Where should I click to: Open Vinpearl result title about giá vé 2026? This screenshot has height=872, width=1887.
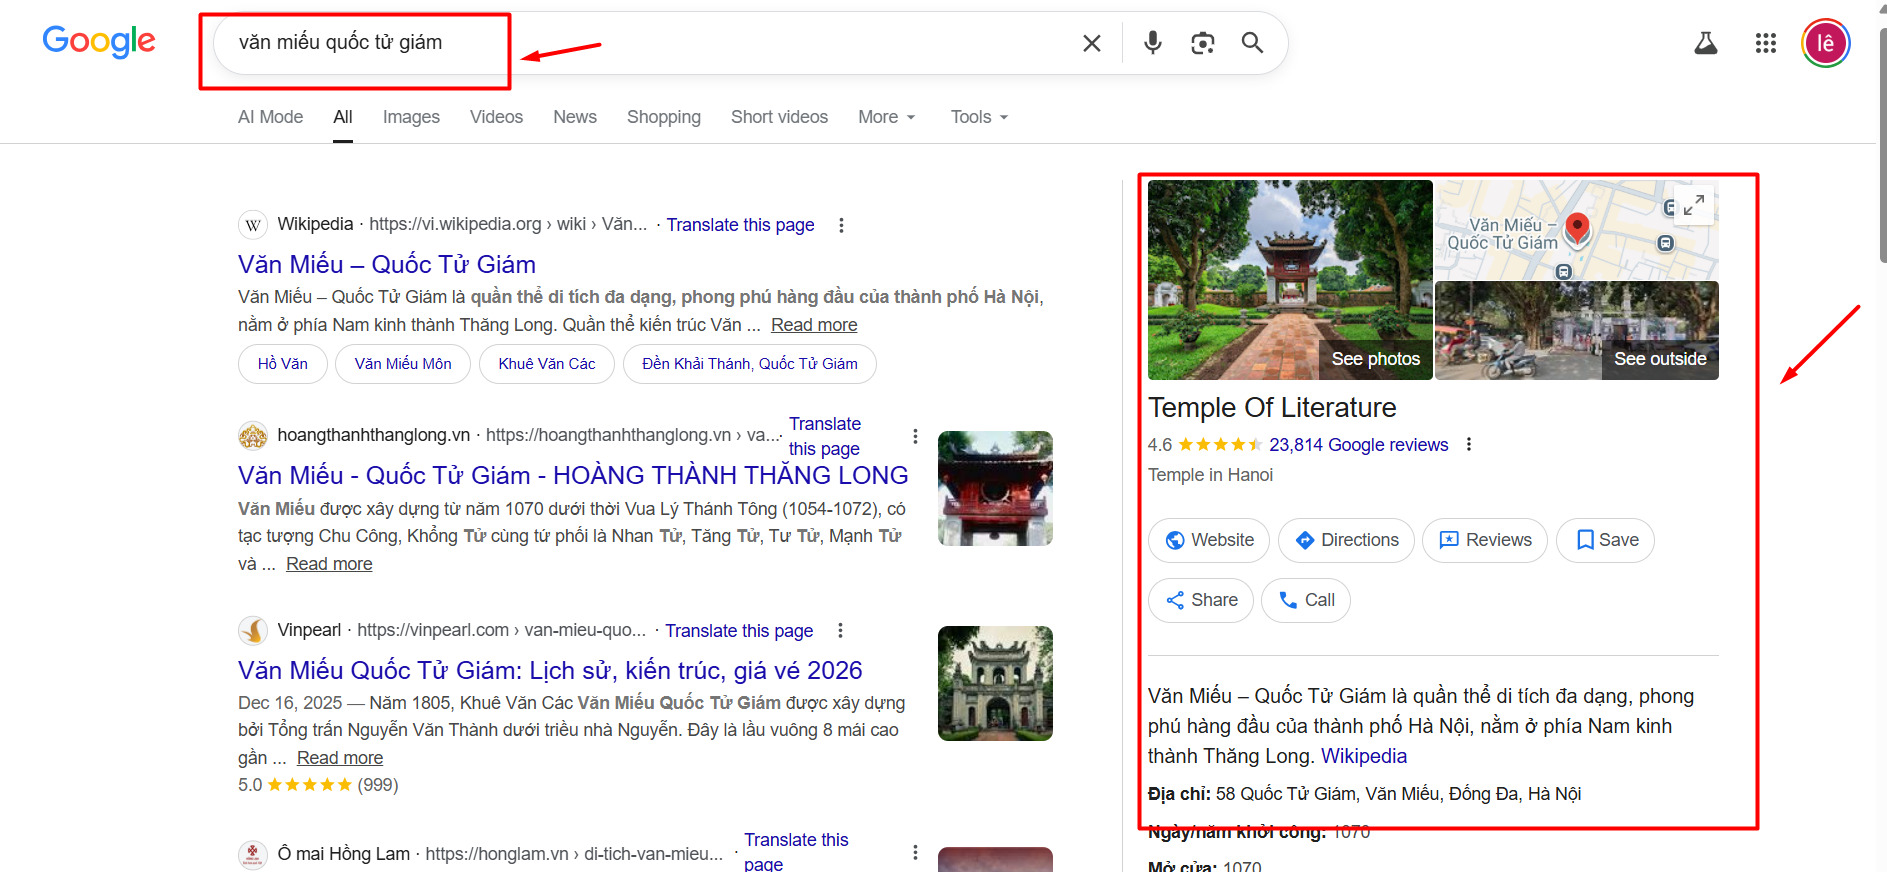coord(550,670)
